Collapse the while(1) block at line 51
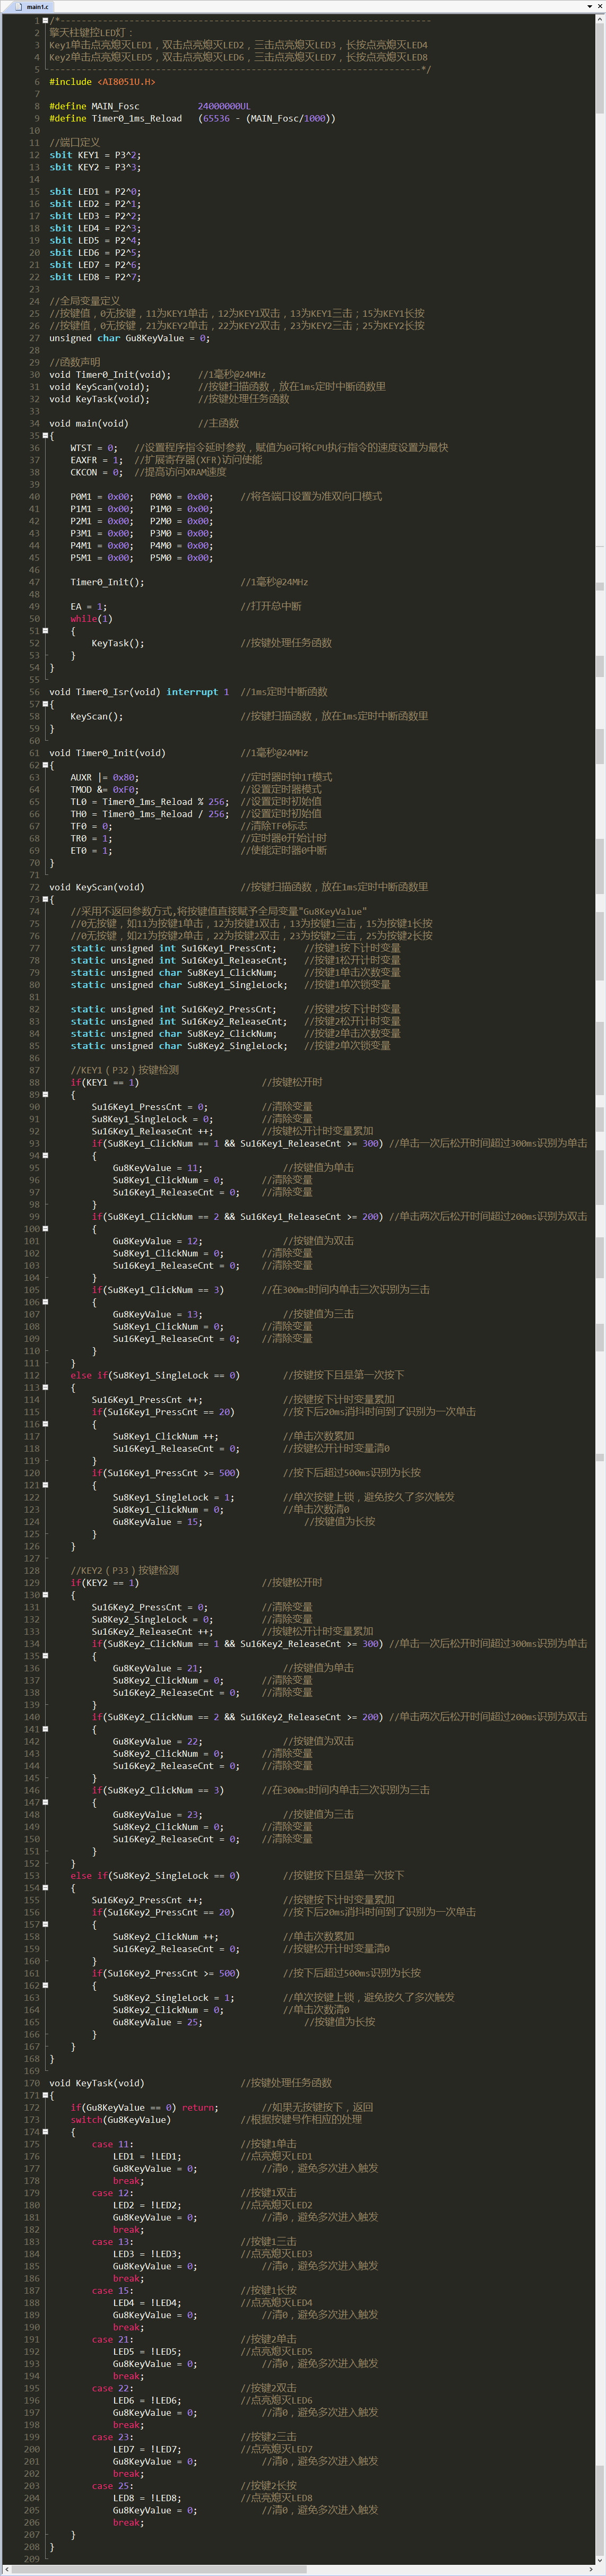Screen dimensions: 606x2576 pos(45,630)
